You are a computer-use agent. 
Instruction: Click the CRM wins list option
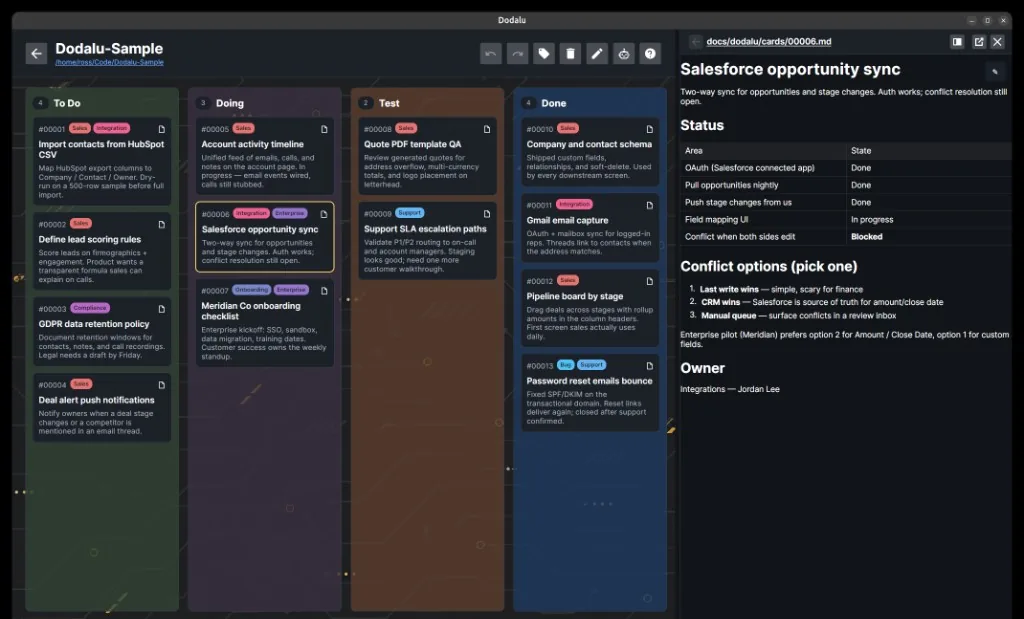pyautogui.click(x=822, y=302)
